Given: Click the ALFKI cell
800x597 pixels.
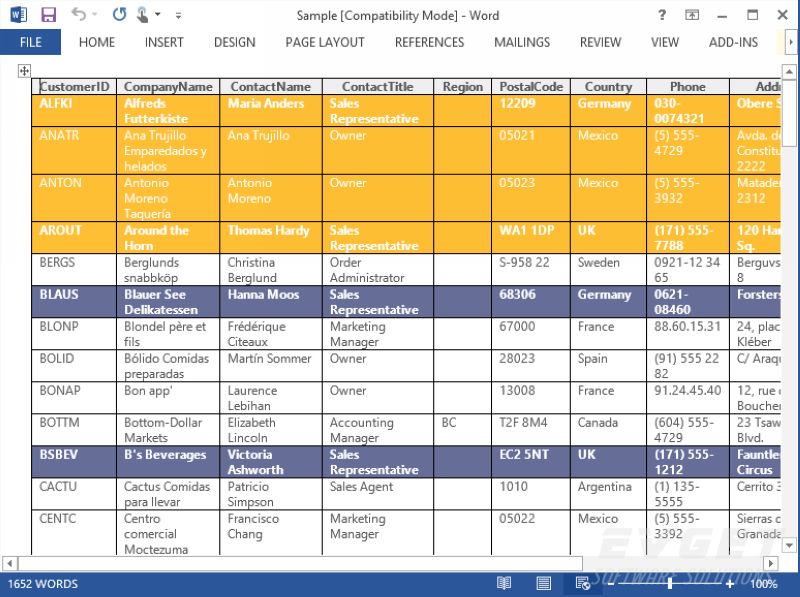Looking at the screenshot, I should point(74,111).
